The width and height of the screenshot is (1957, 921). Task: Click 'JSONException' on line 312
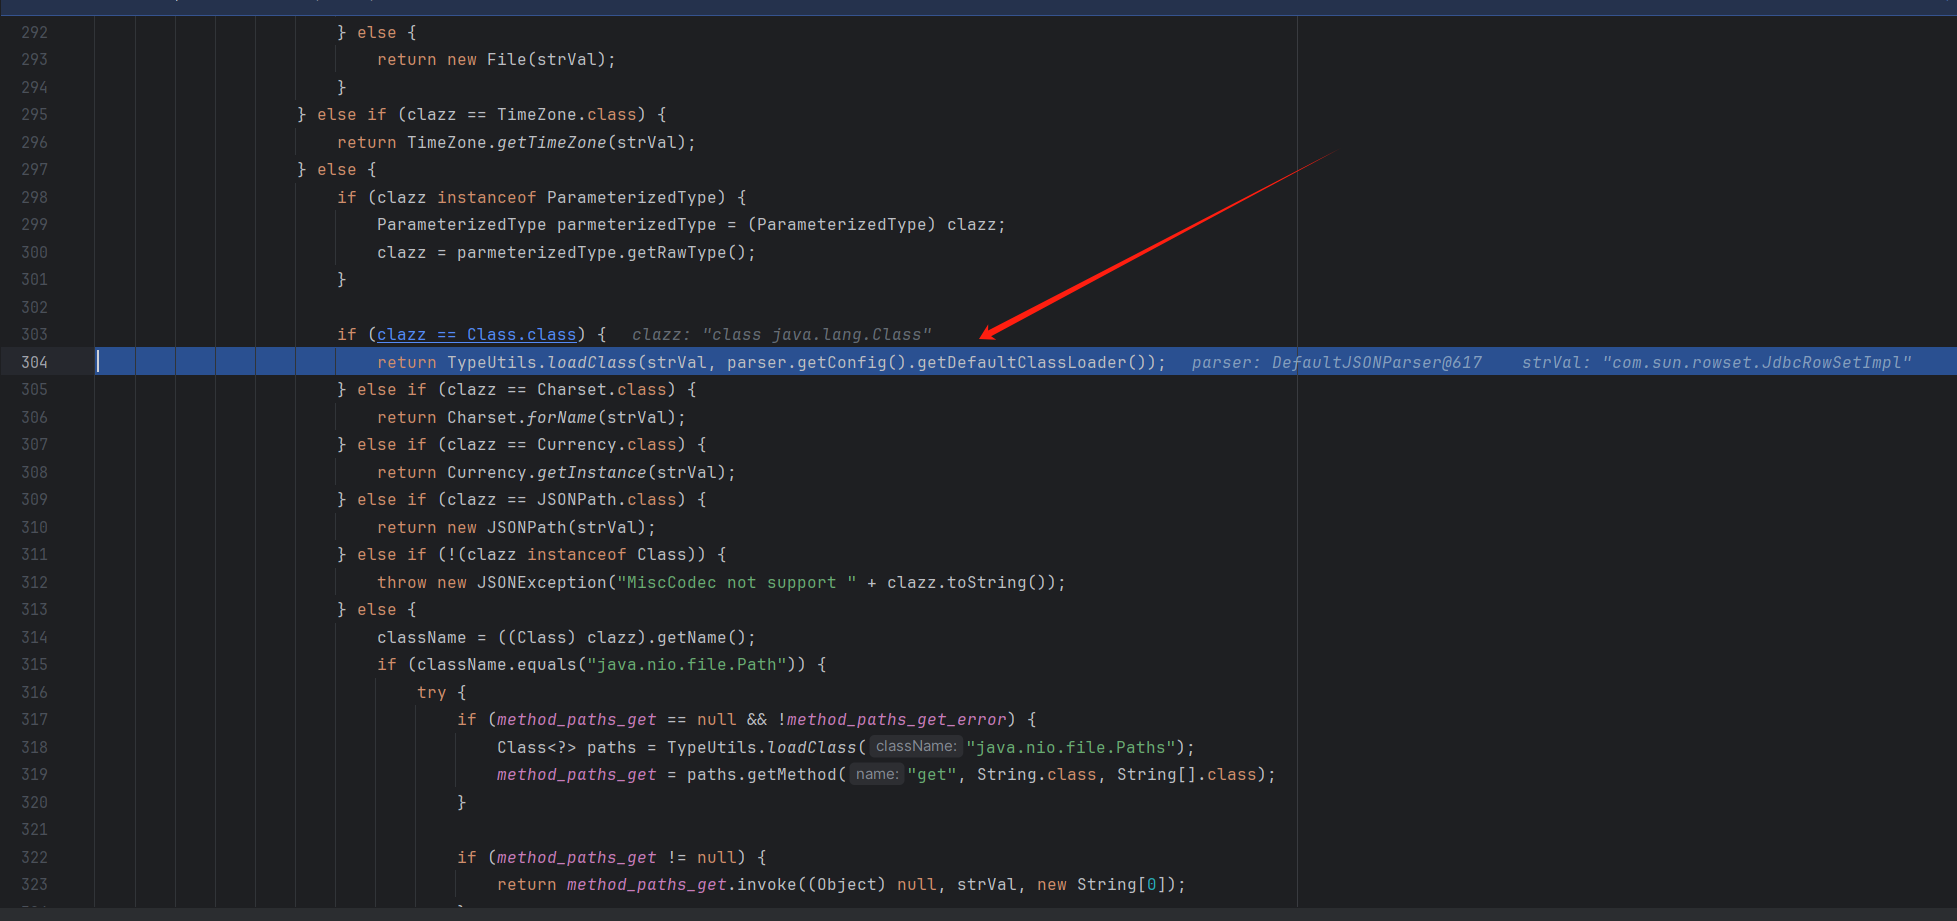click(x=542, y=582)
